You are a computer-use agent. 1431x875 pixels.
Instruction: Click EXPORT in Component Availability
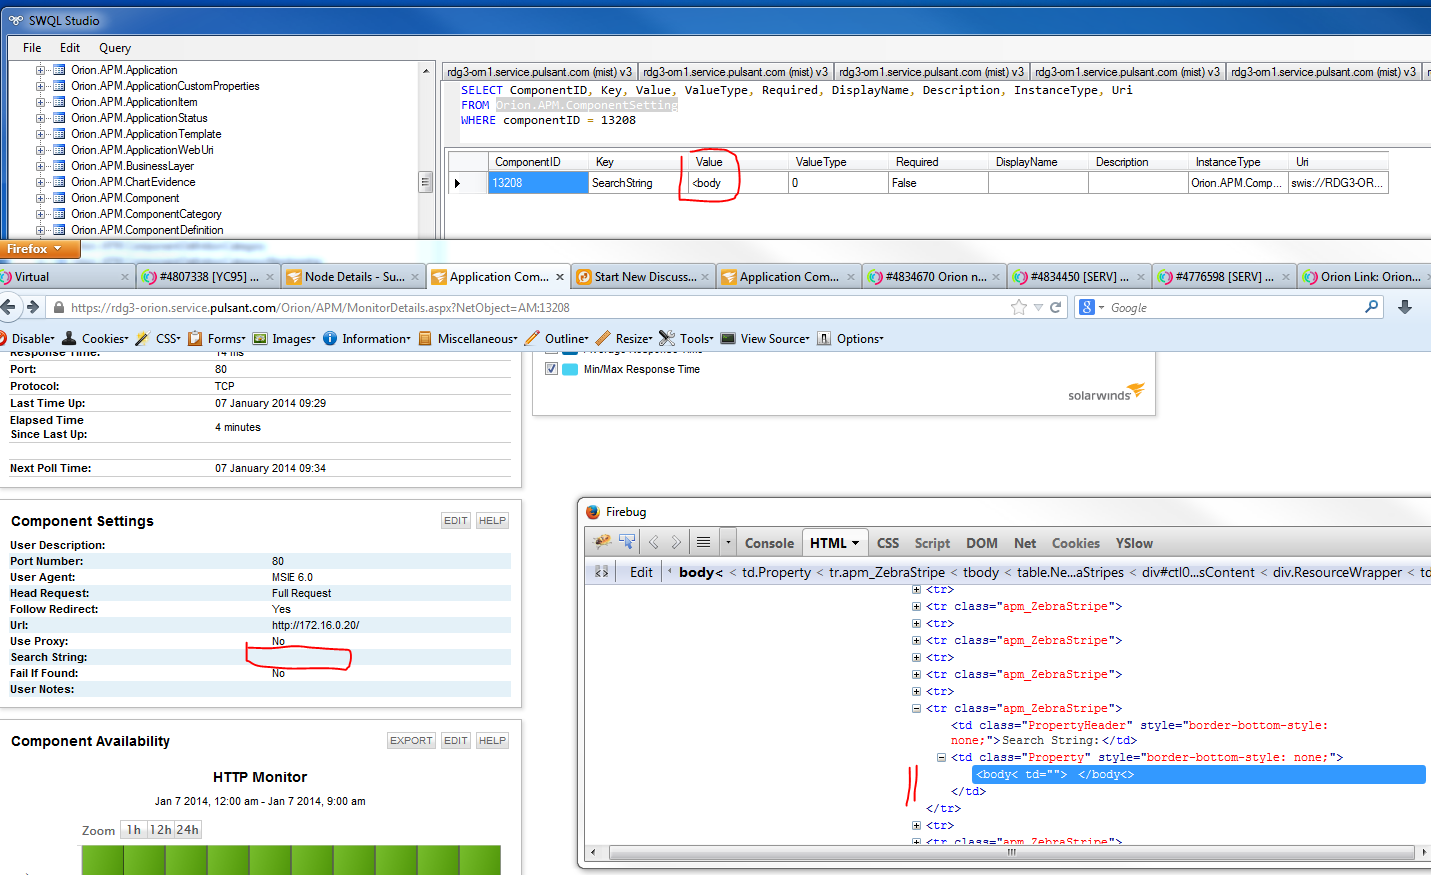[411, 740]
